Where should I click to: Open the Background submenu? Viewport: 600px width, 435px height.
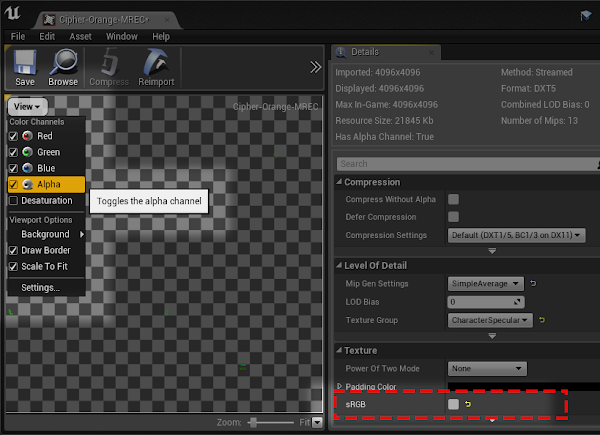point(46,234)
